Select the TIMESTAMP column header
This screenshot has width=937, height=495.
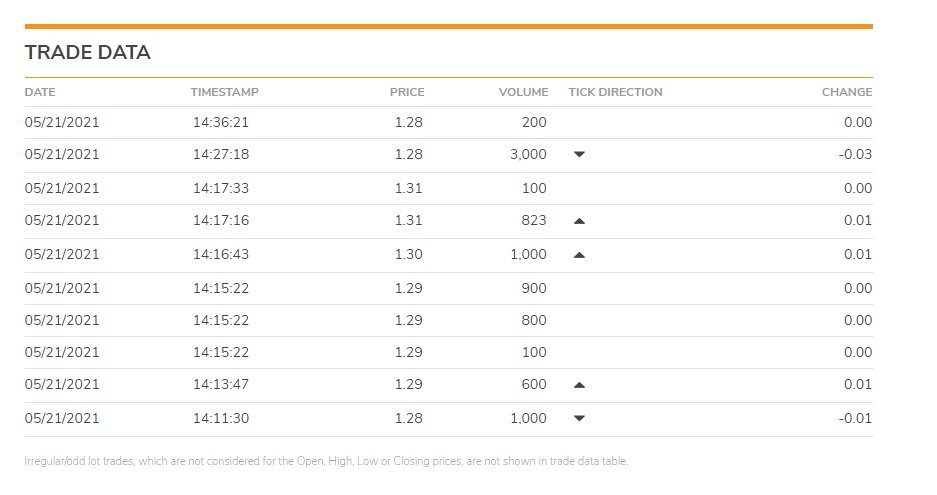225,92
